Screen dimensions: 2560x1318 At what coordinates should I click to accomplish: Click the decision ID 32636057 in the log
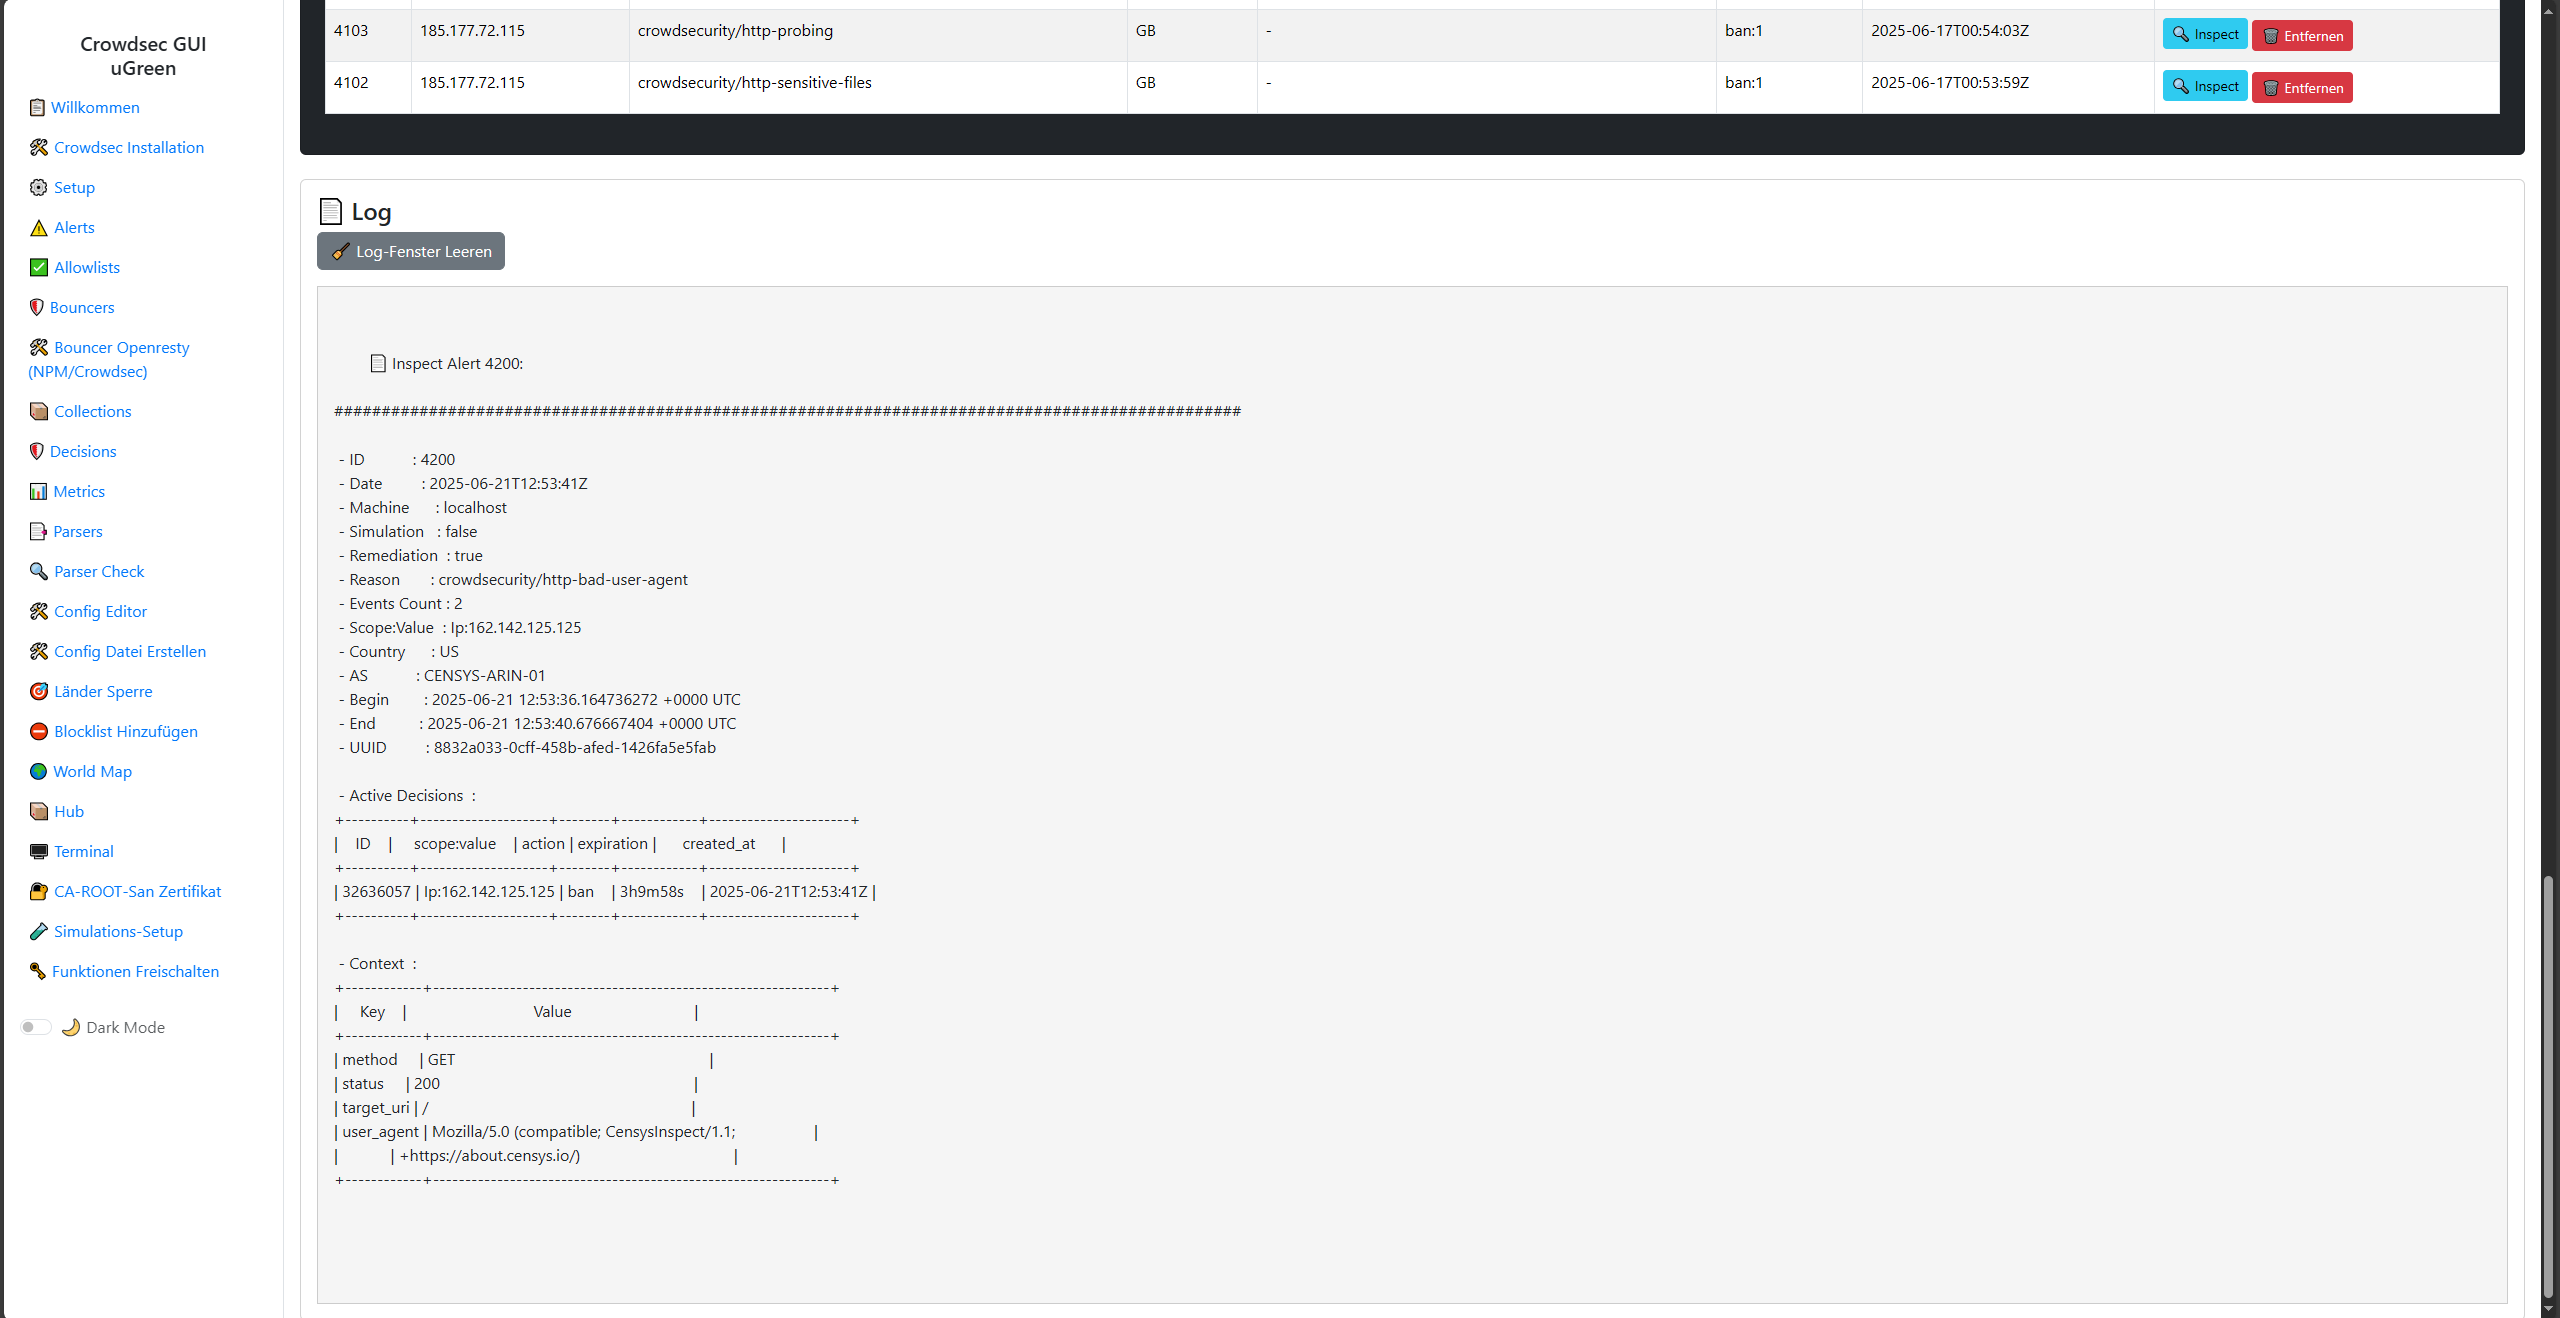coord(376,892)
